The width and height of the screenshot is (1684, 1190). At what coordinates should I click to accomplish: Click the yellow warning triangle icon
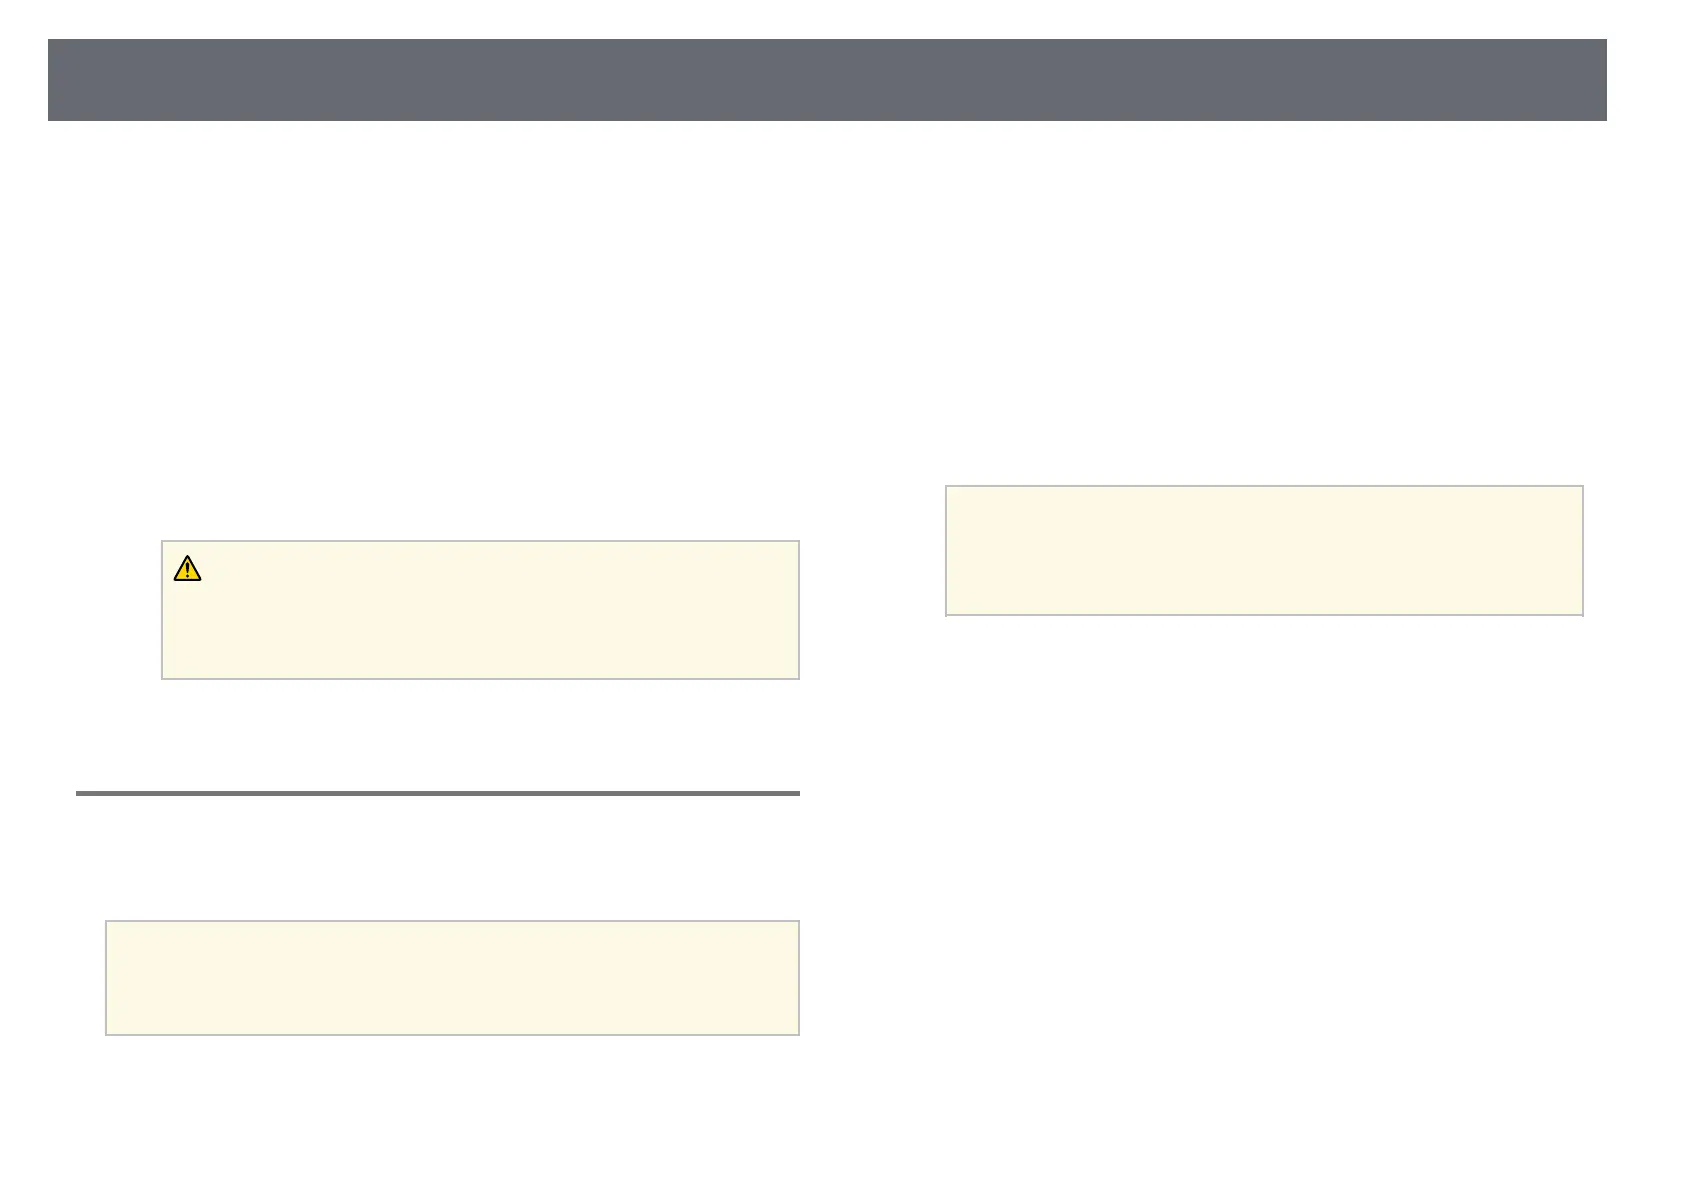(x=187, y=569)
